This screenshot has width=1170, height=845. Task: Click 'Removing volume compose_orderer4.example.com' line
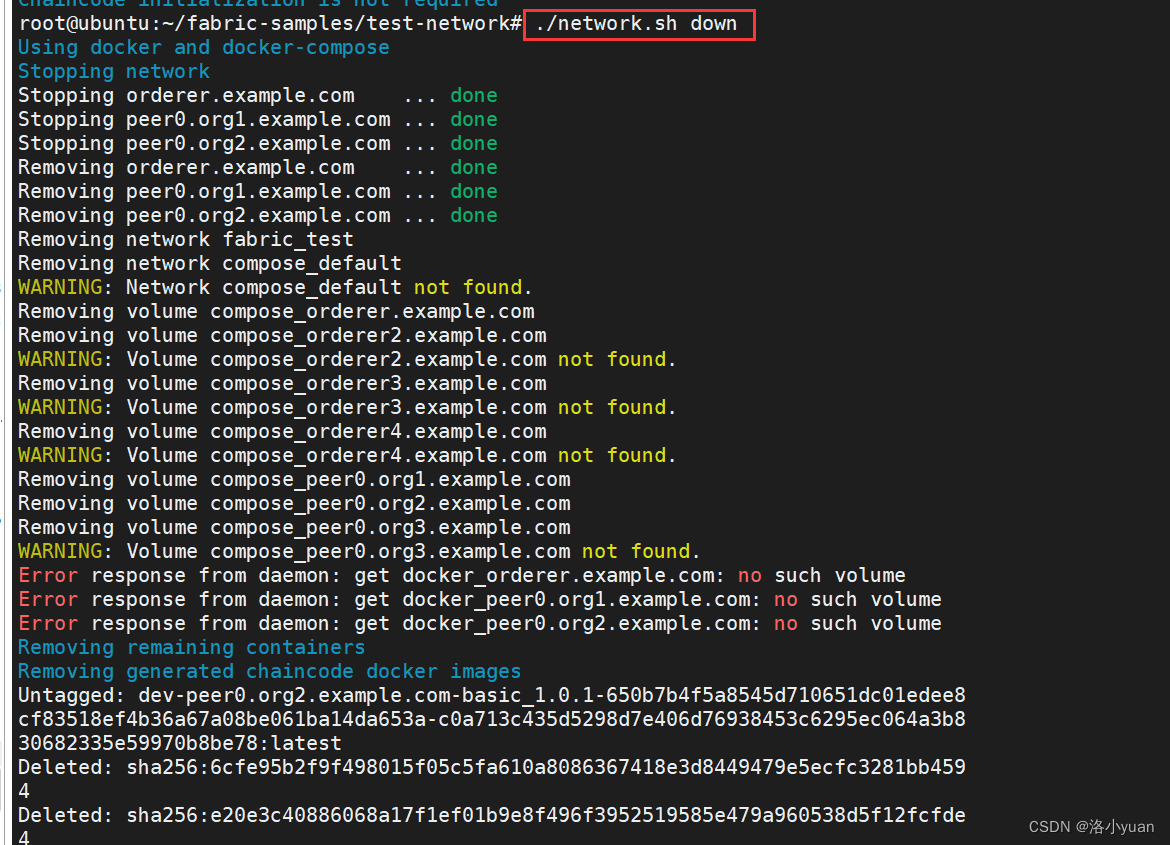click(x=282, y=431)
